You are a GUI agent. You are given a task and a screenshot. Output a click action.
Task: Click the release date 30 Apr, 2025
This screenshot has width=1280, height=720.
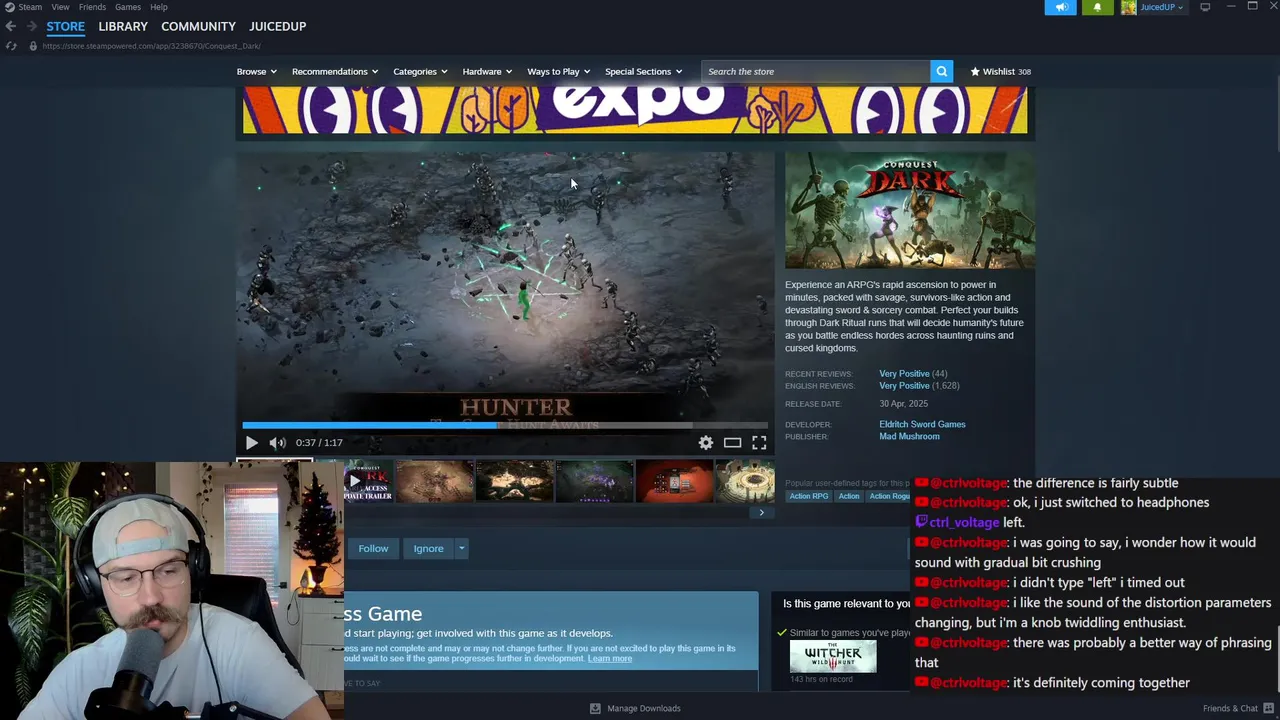click(x=903, y=404)
